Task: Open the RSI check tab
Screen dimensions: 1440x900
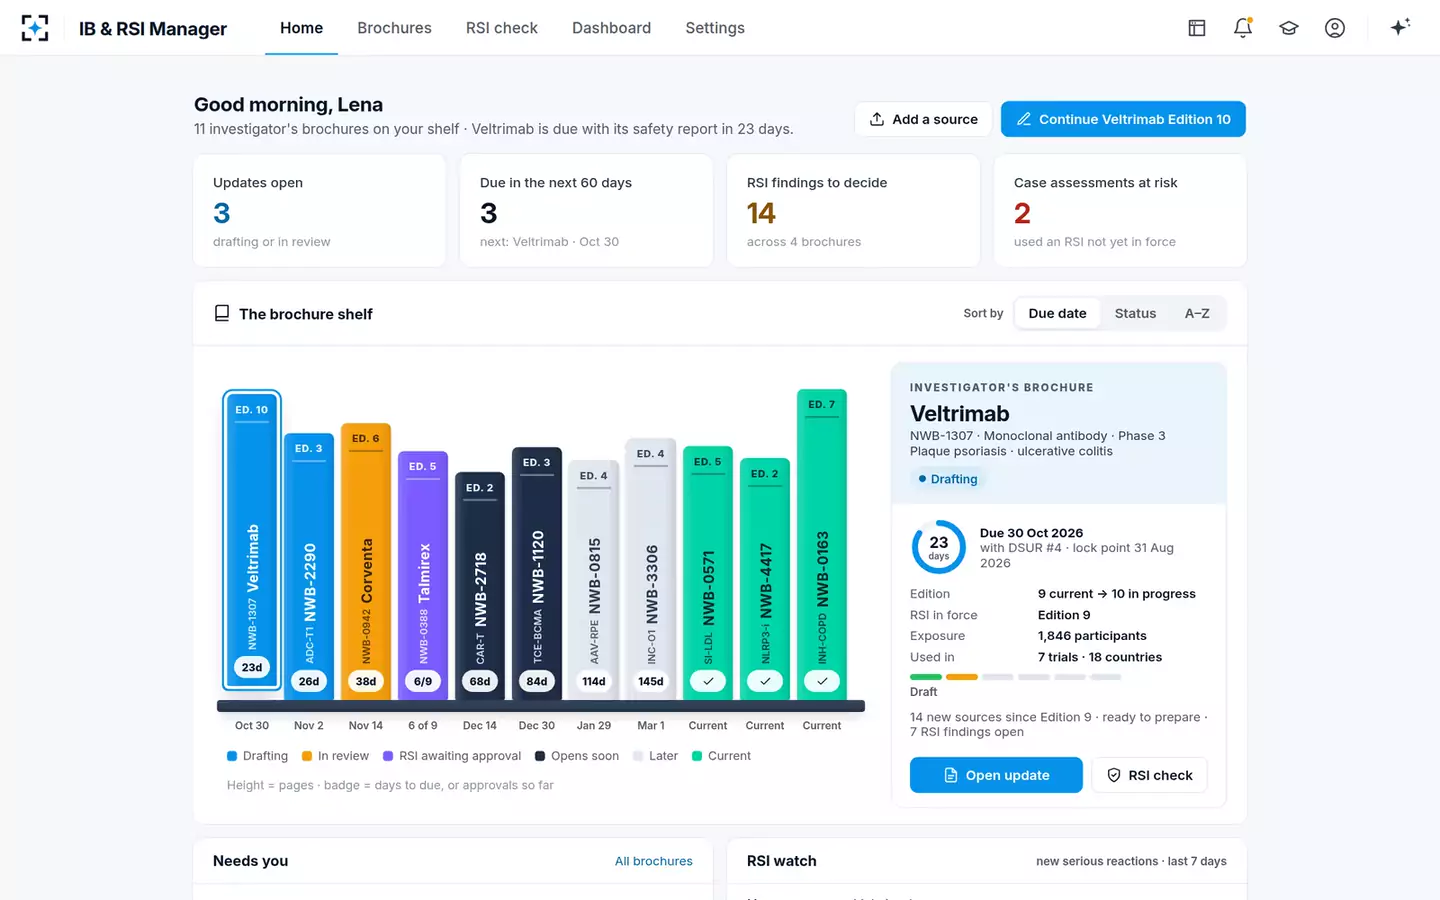Action: tap(502, 28)
